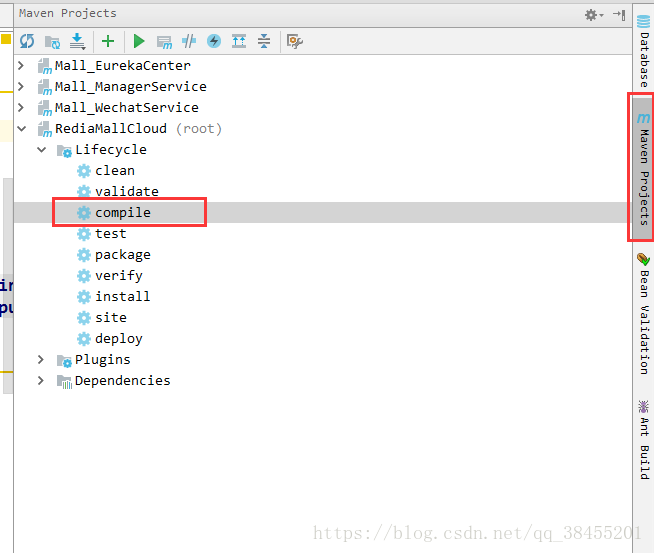
Task: Open the Ant Build side tab
Action: click(644, 440)
